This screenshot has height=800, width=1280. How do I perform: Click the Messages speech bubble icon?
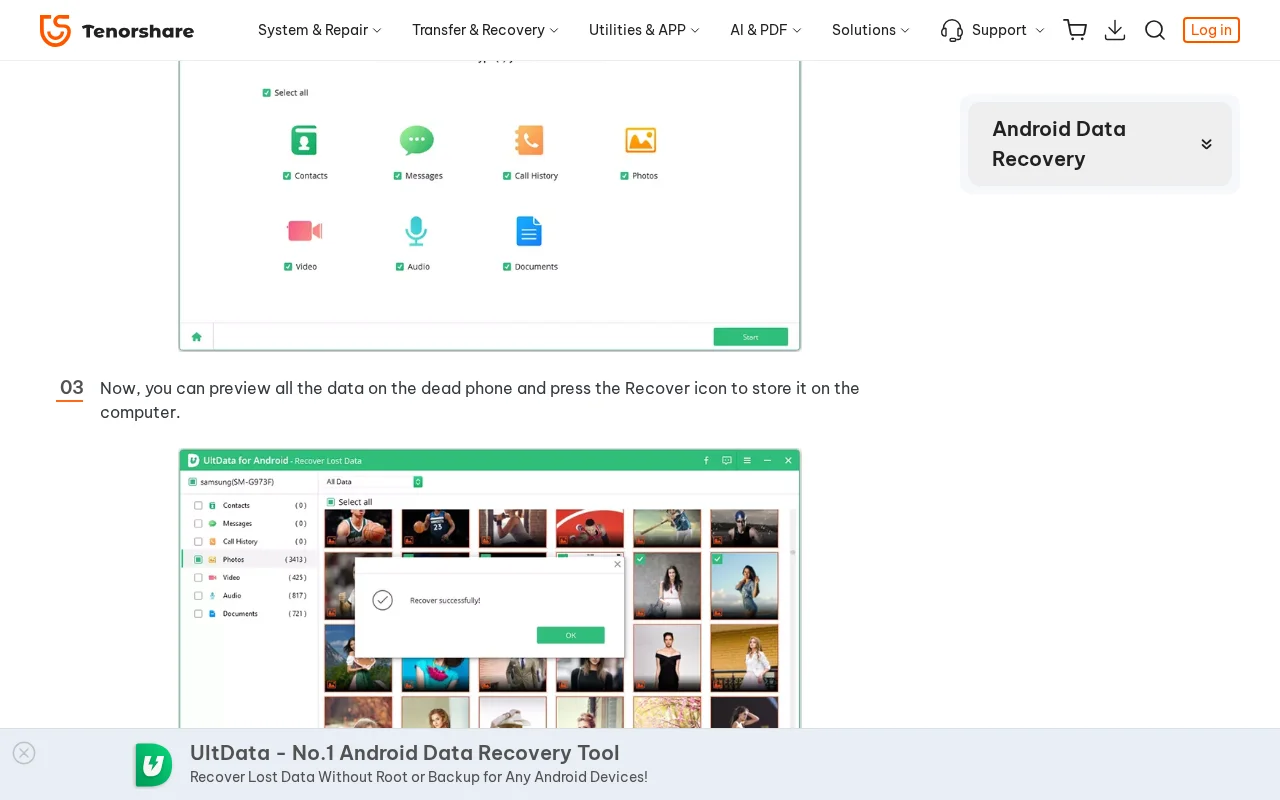416,140
